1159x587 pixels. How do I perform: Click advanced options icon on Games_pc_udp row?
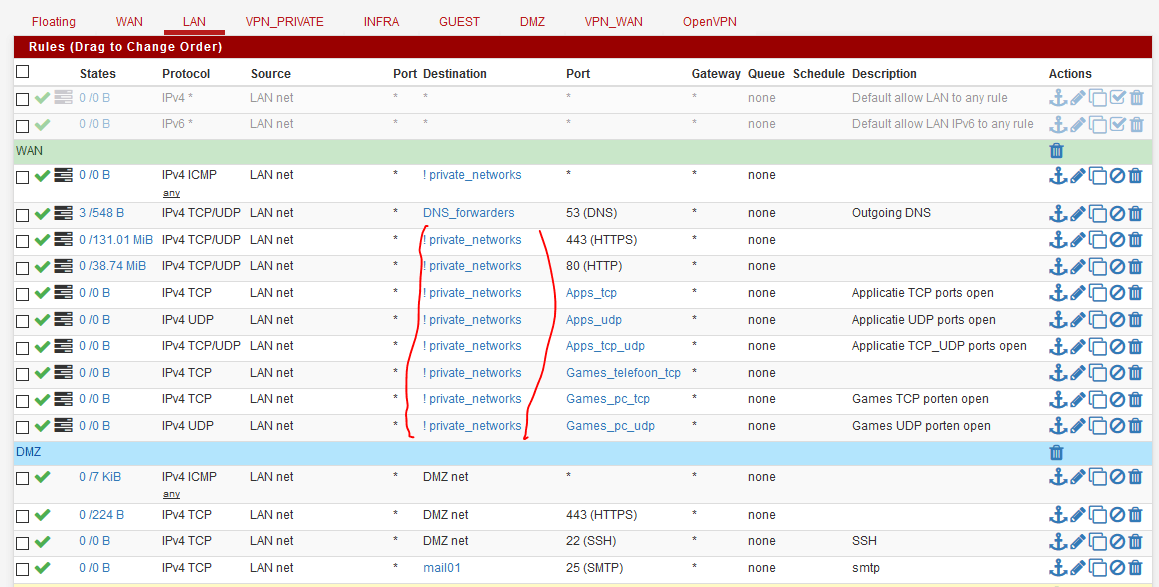pos(64,426)
